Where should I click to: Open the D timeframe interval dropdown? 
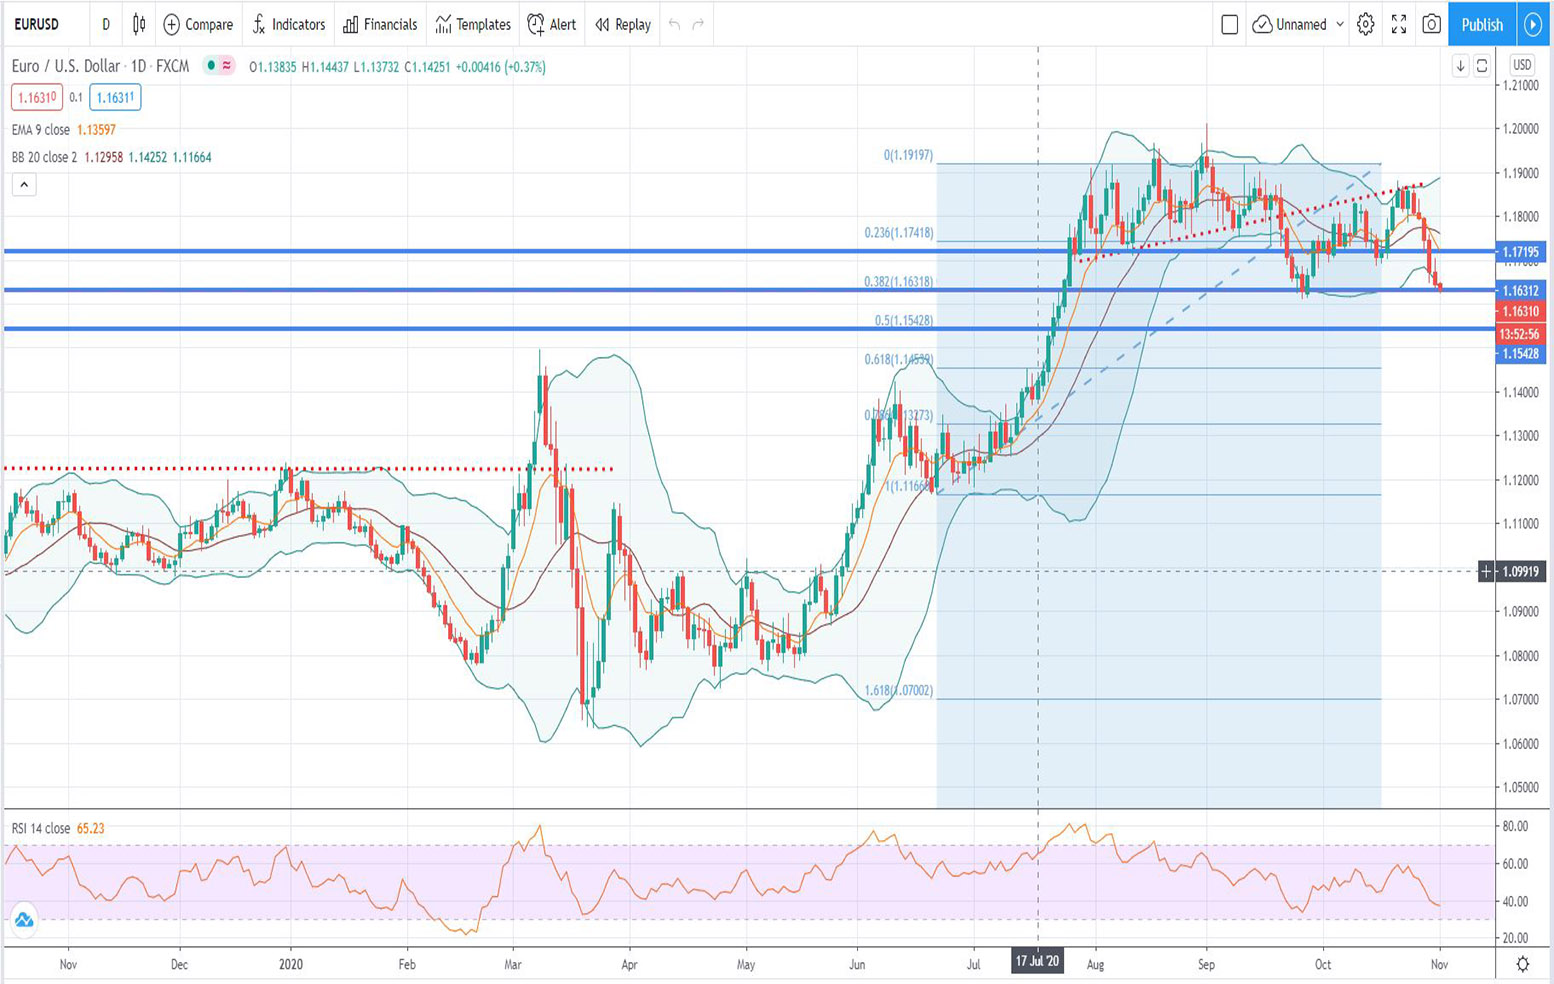tap(106, 24)
